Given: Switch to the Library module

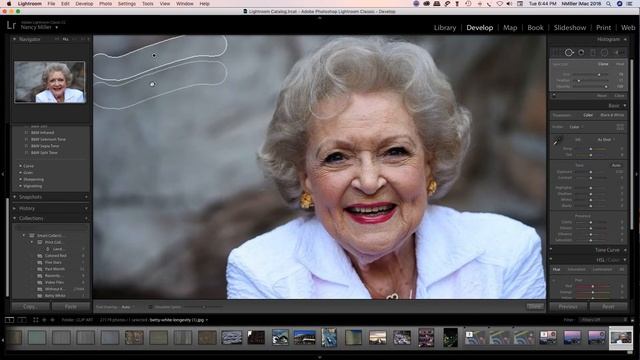Looking at the screenshot, I should click(x=444, y=28).
